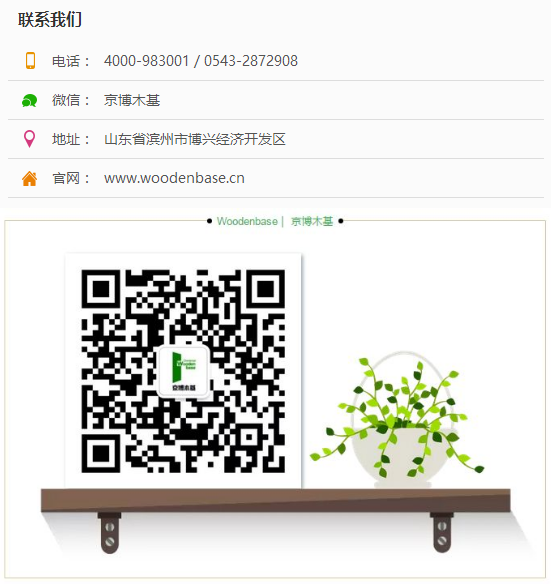
Task: Click the 联系我们 heading
Action: pos(50,19)
